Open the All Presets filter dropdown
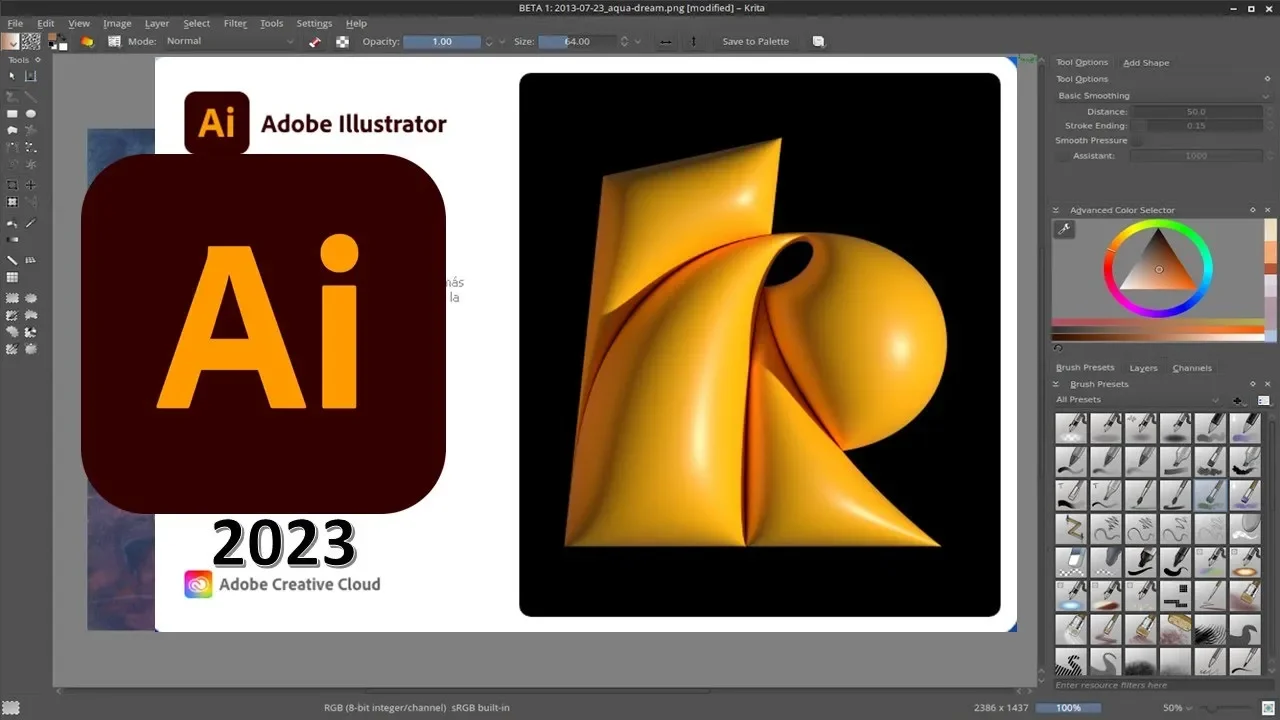The image size is (1280, 720). pyautogui.click(x=1137, y=400)
